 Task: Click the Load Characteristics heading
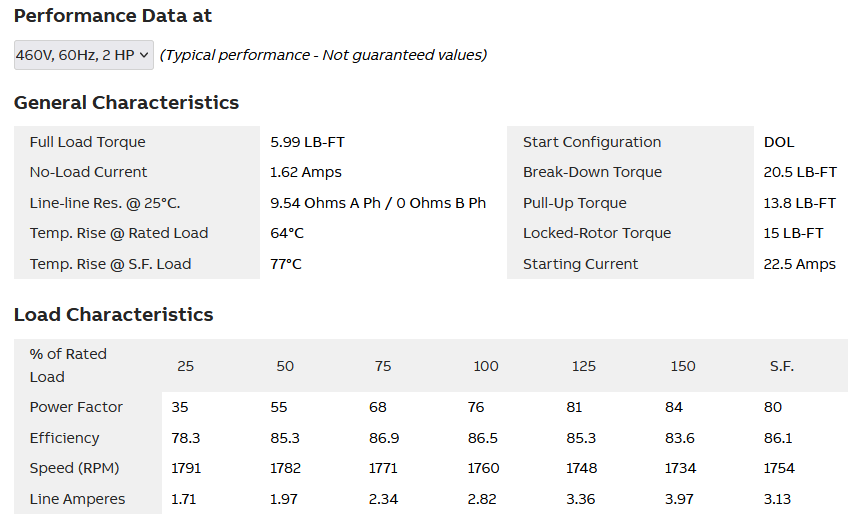point(113,315)
